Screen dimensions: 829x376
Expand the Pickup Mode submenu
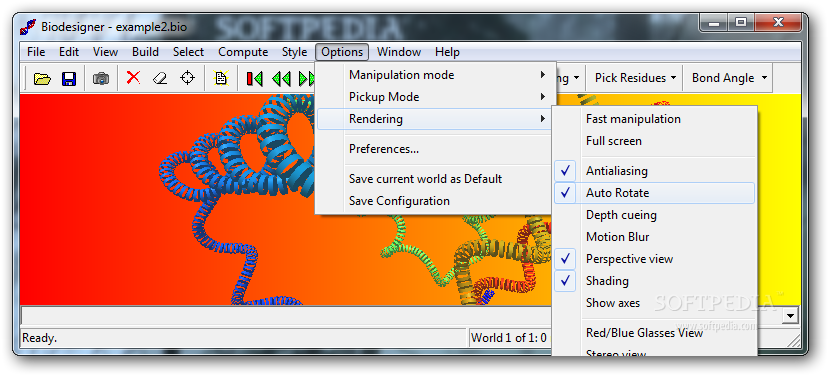435,97
